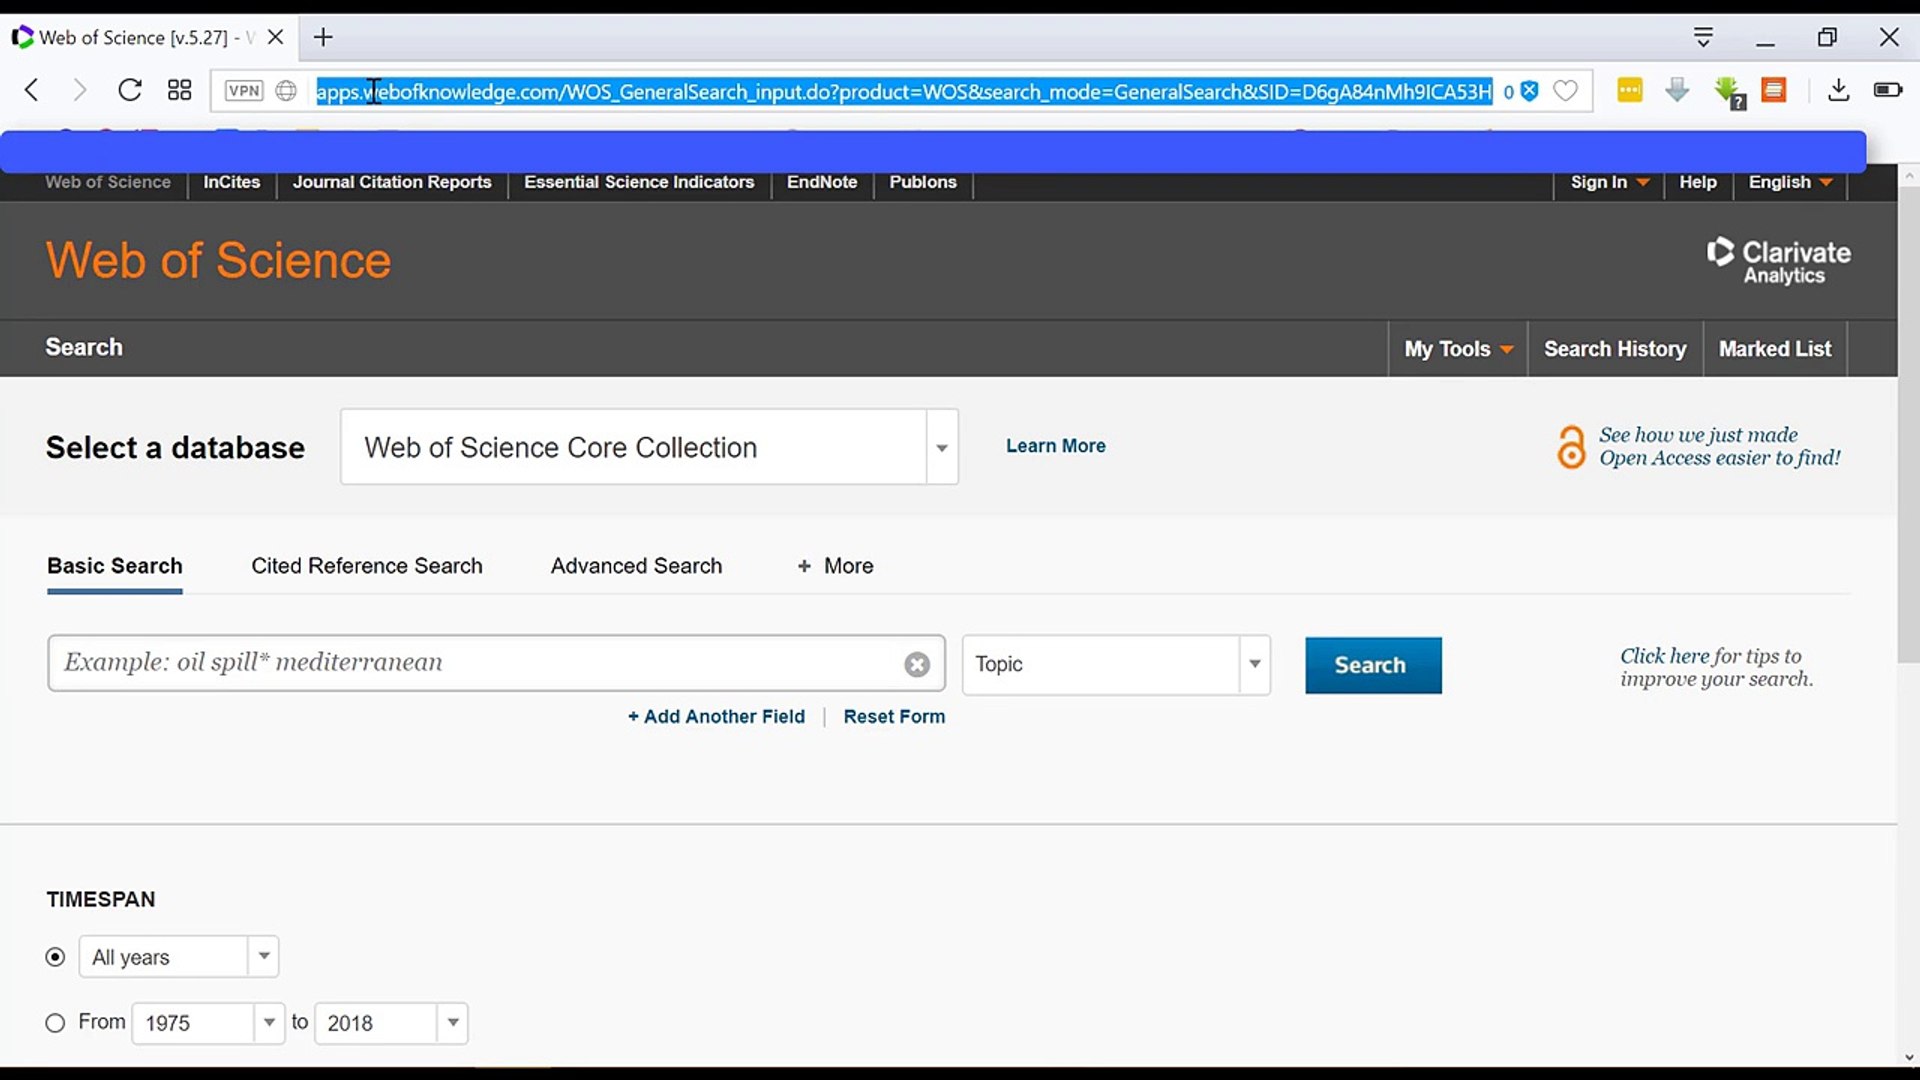The height and width of the screenshot is (1080, 1920).
Task: Open InCites from the top menu
Action: 232,182
